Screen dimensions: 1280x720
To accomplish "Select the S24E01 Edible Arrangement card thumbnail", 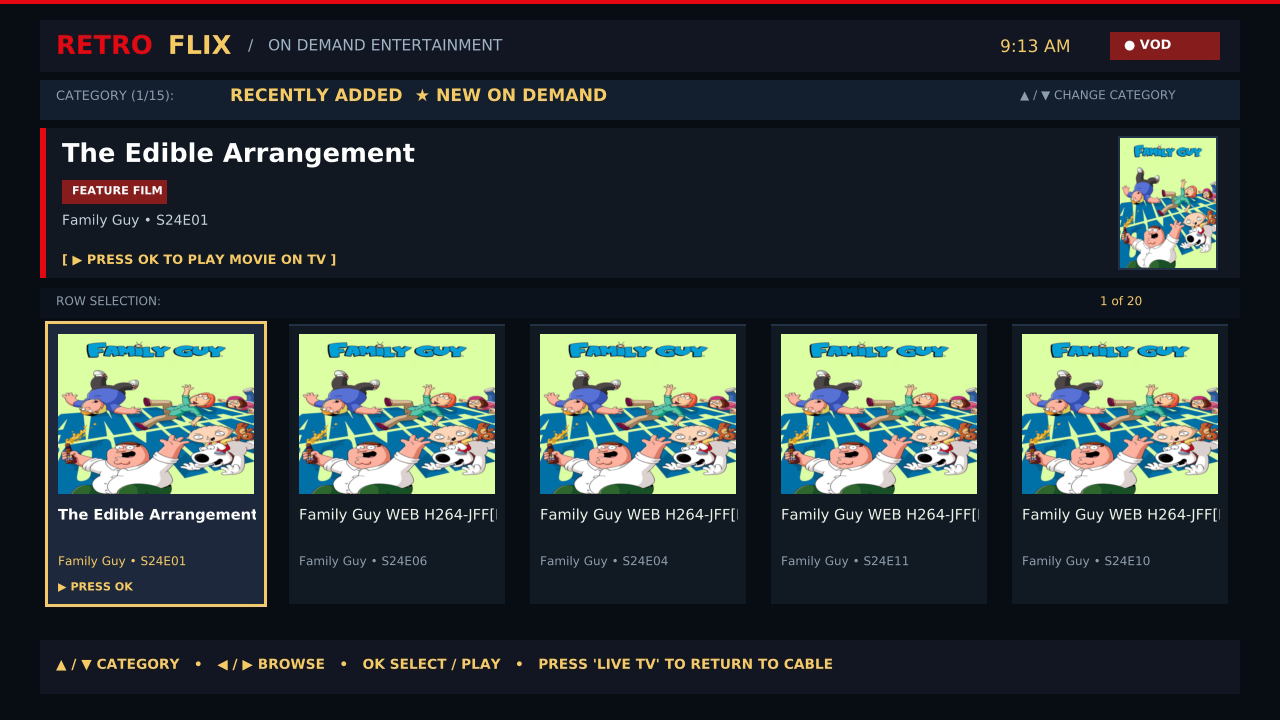I will pyautogui.click(x=156, y=414).
